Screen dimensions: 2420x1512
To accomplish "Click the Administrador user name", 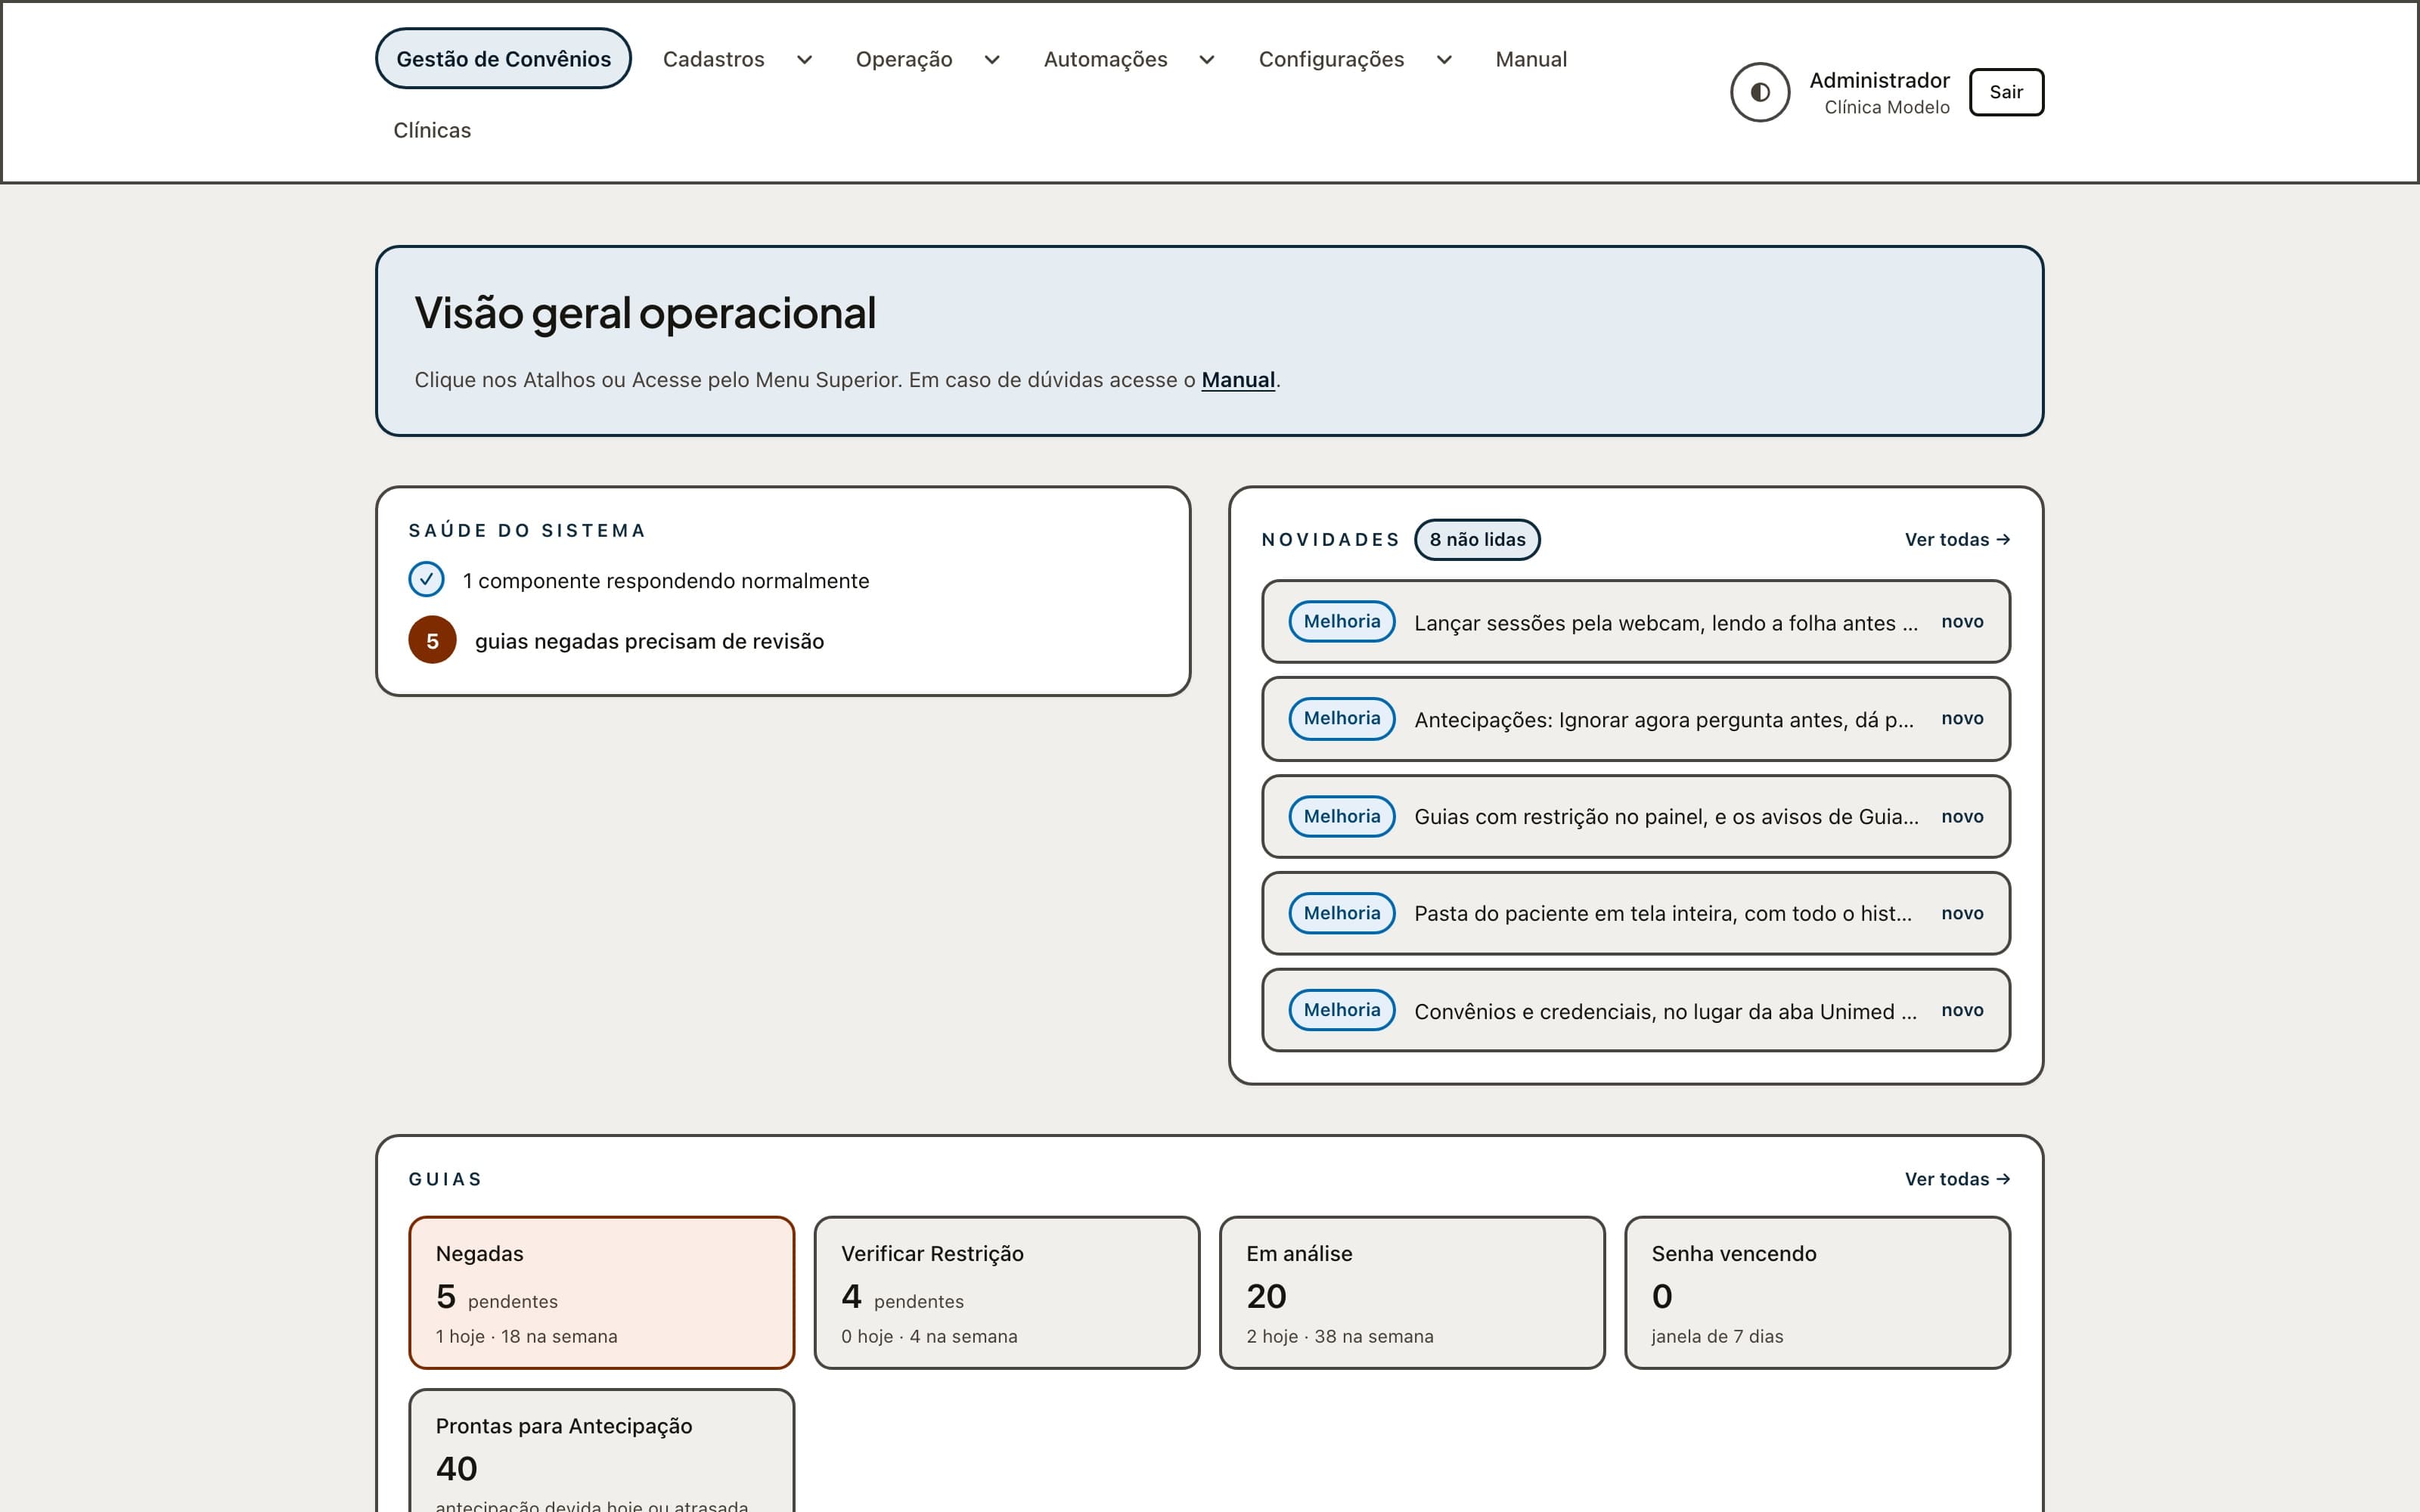I will tap(1879, 80).
